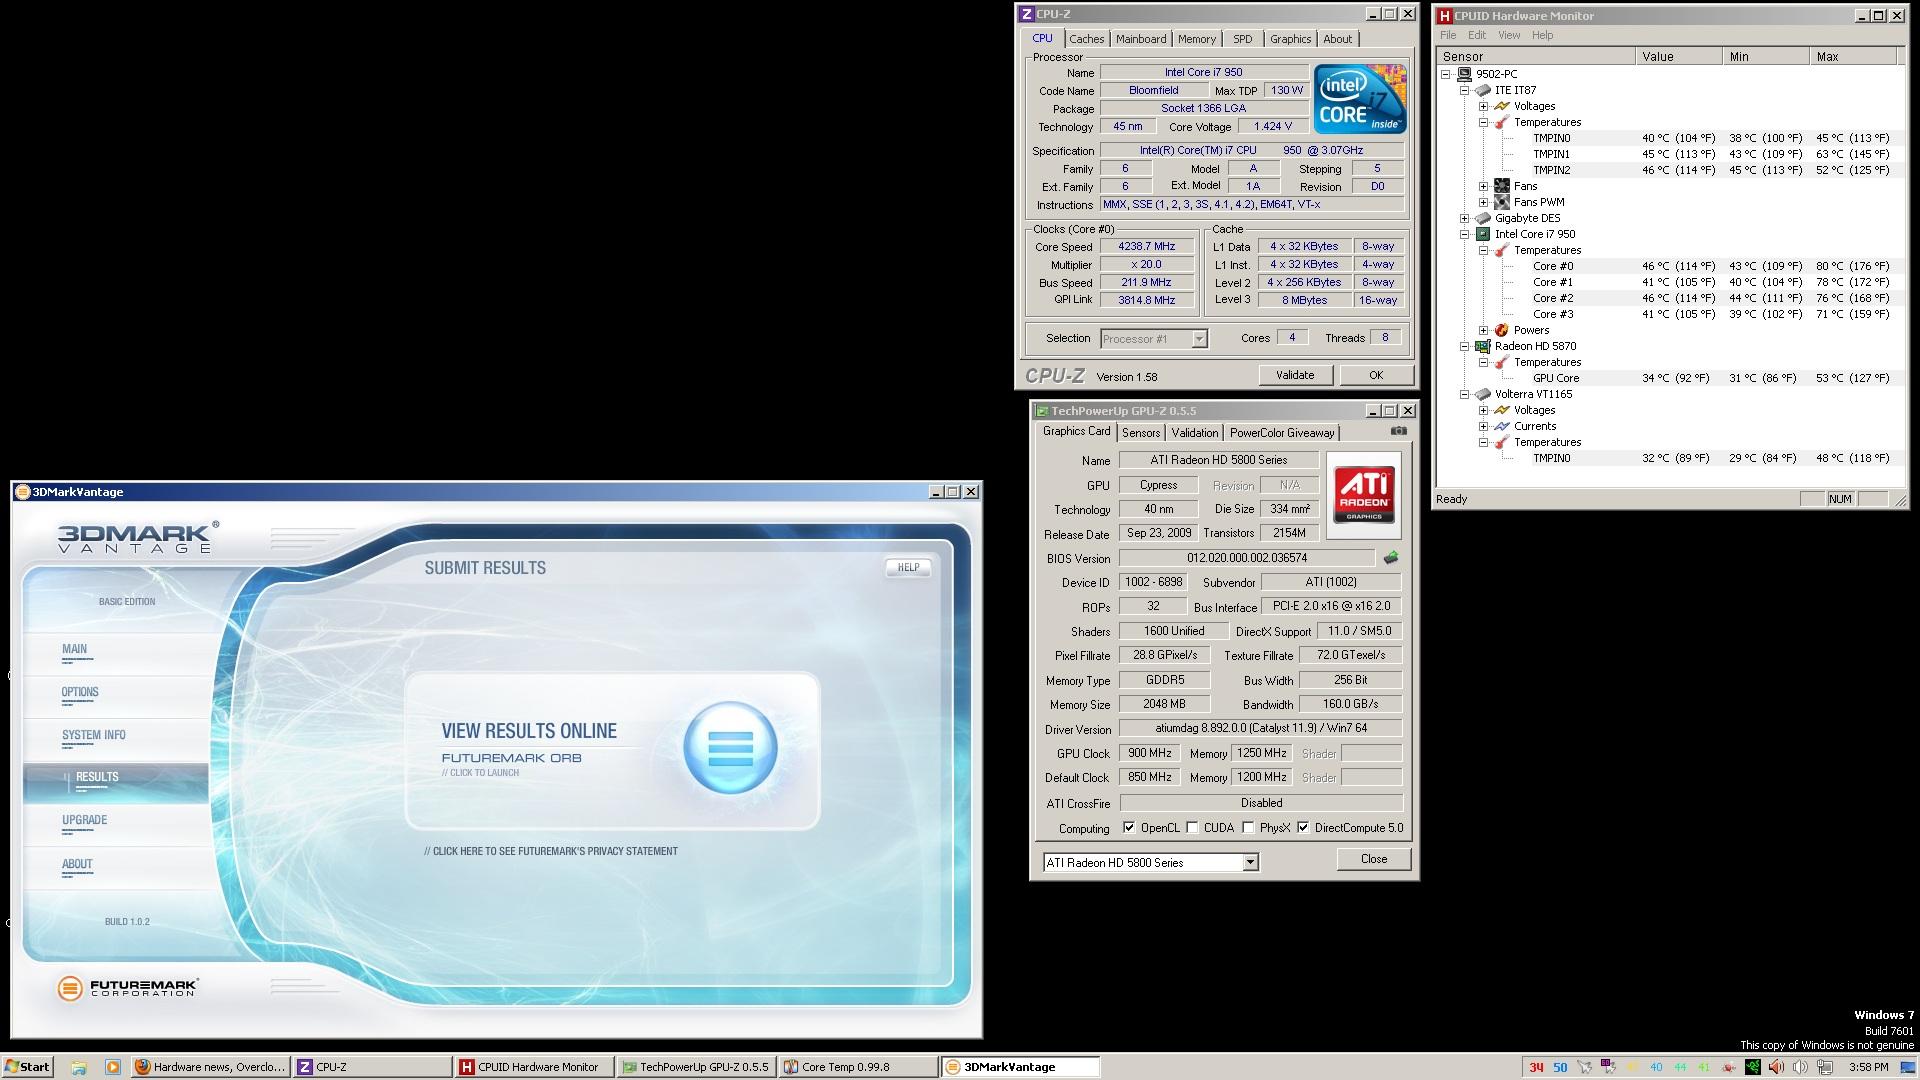Viewport: 1920px width, 1080px height.
Task: Click the gray speaker tray icon
Action: click(x=1800, y=1067)
